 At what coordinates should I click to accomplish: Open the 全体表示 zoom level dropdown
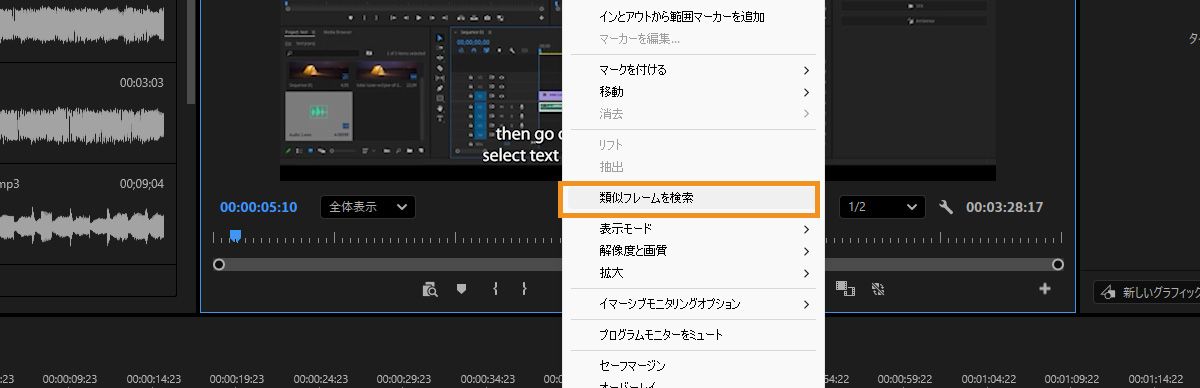[x=368, y=207]
